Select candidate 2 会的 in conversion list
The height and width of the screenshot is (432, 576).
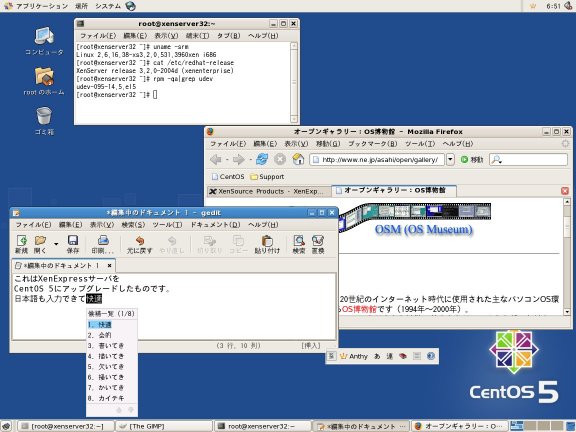(x=112, y=335)
